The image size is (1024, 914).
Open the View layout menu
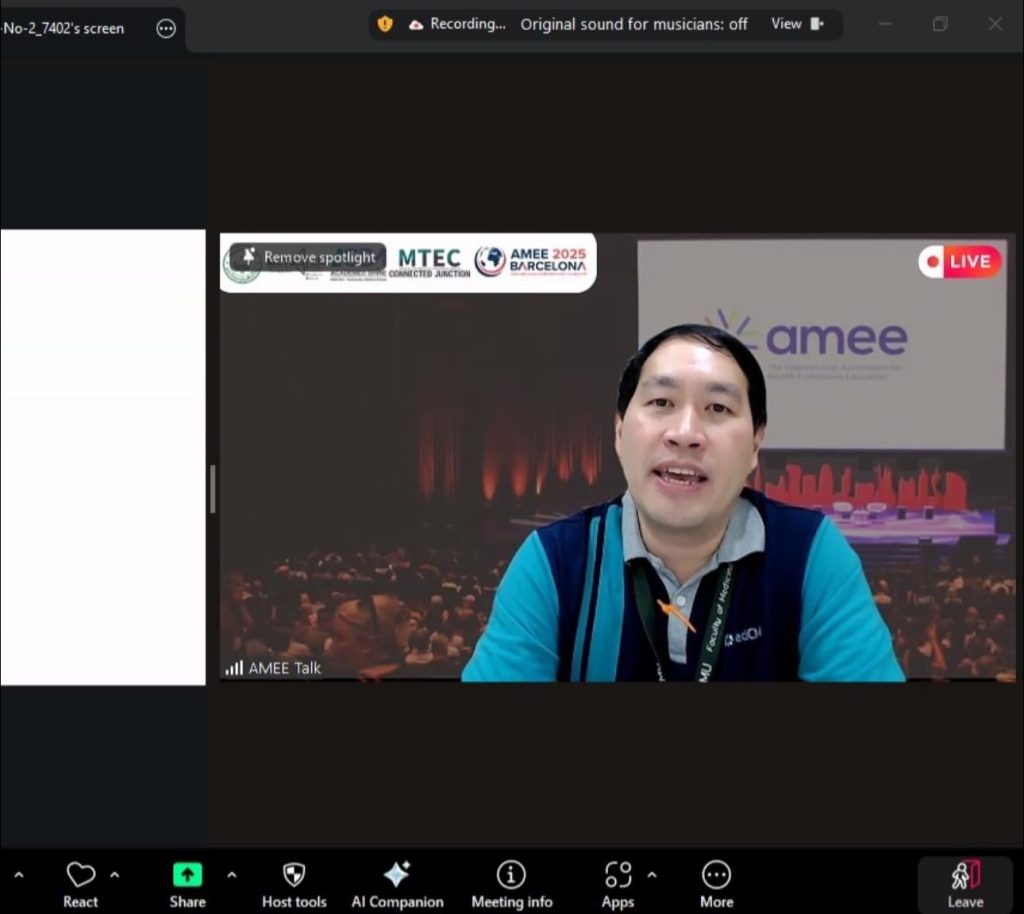point(797,24)
